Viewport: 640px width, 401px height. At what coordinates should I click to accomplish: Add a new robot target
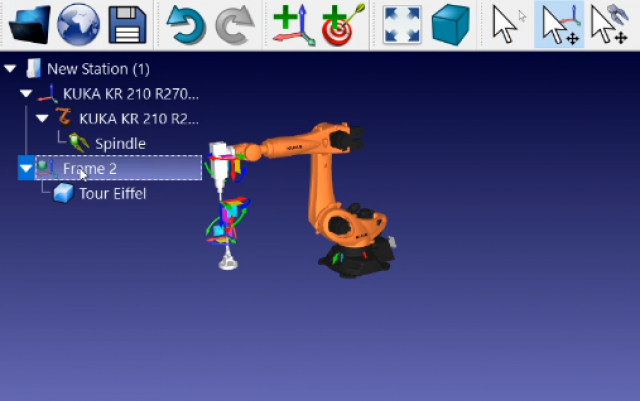coord(343,25)
